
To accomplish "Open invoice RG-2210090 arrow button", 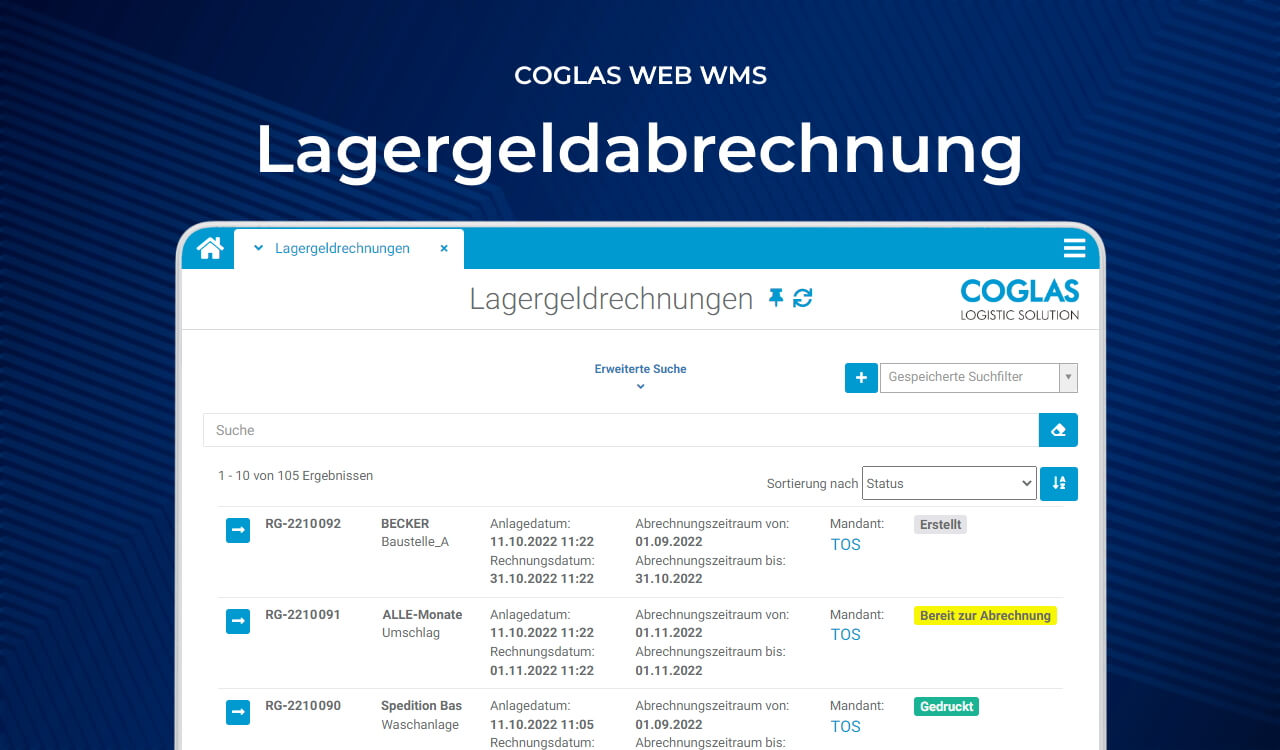I will 238,712.
